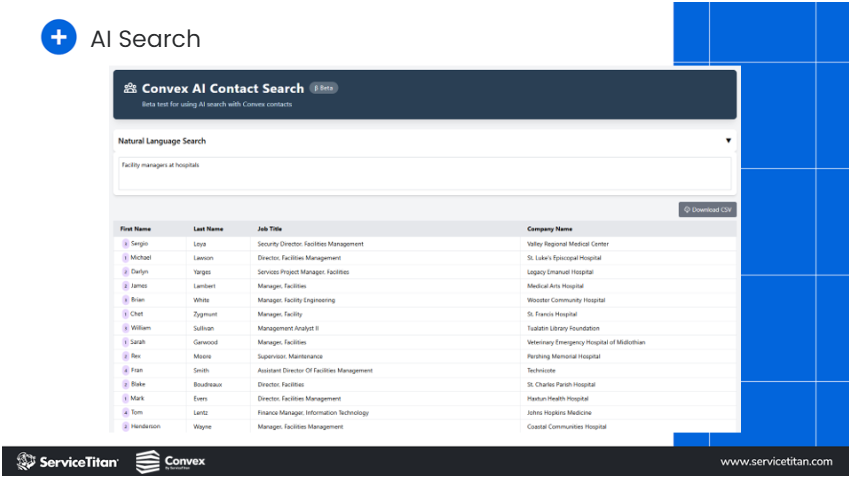Image resolution: width=851 pixels, height=478 pixels.
Task: Click the contacts icon beside Convex AI Contact Search
Action: [x=130, y=88]
